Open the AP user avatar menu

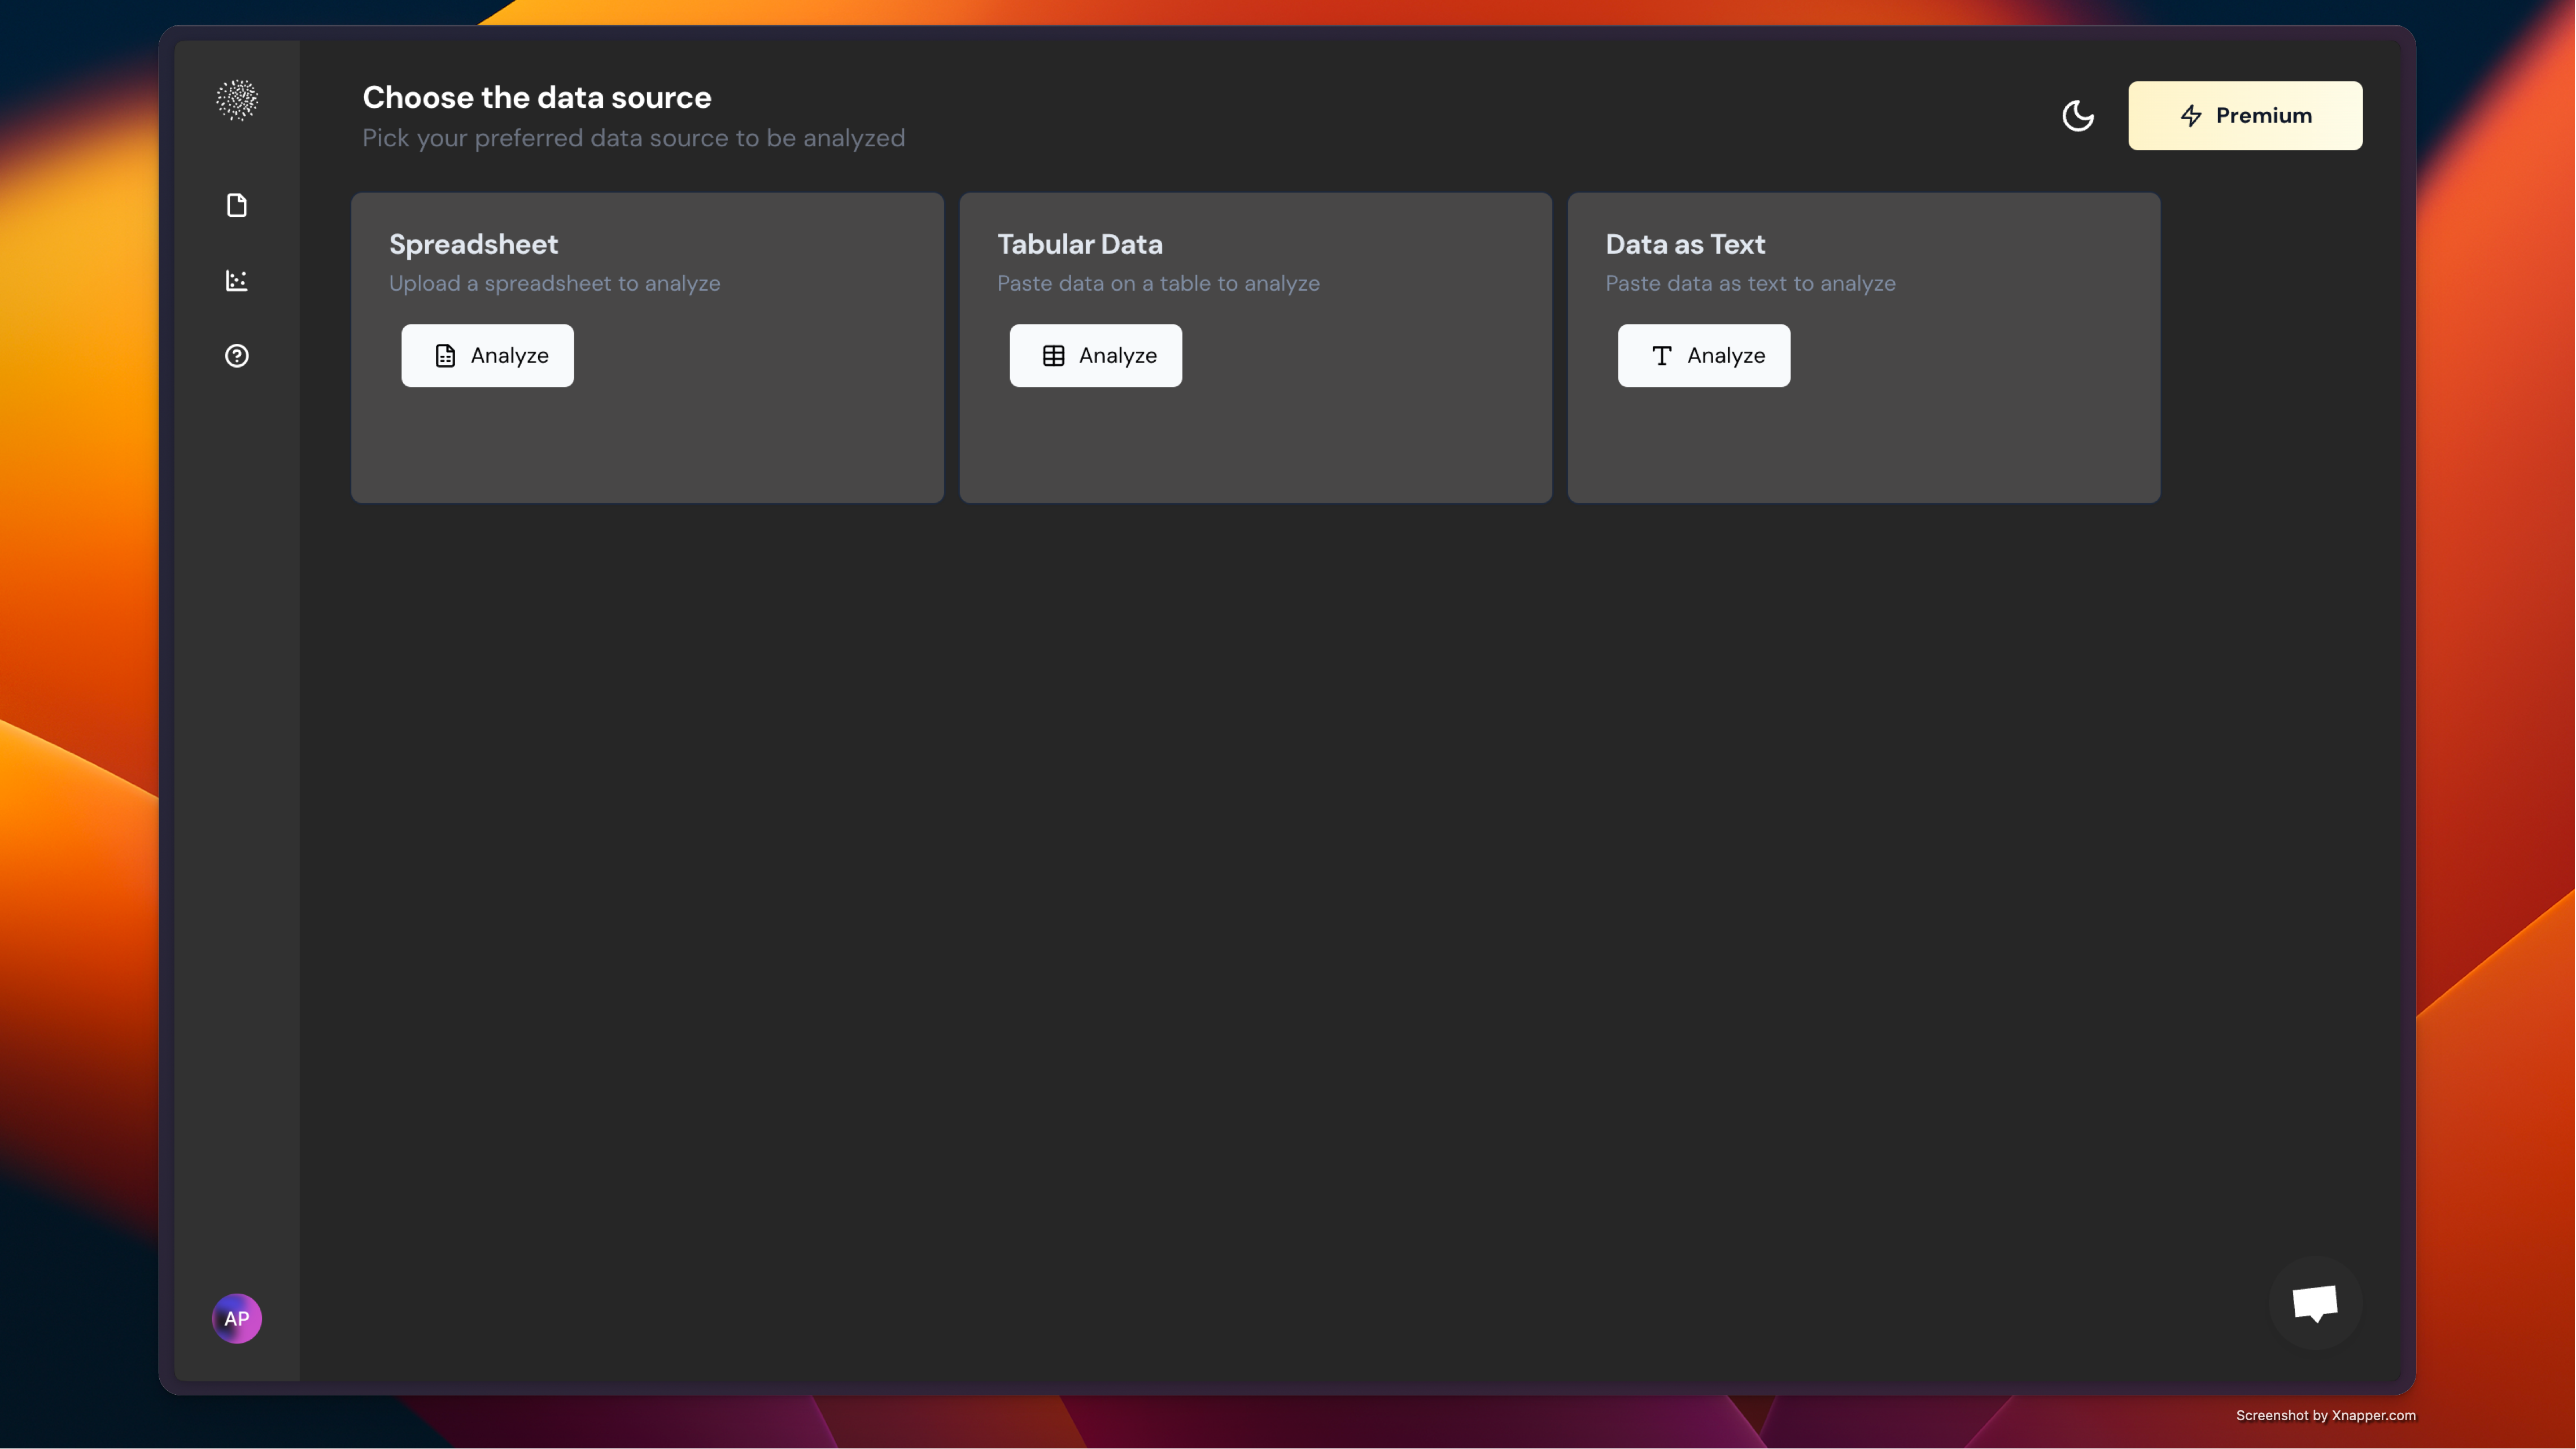tap(237, 1319)
